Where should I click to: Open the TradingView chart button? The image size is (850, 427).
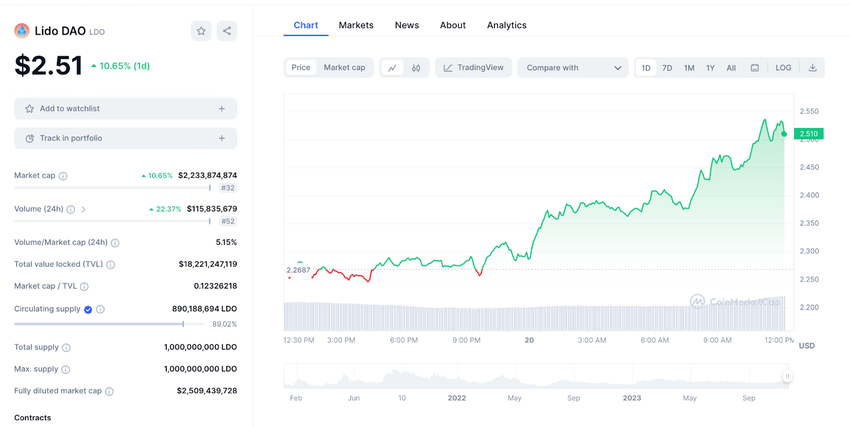[473, 68]
